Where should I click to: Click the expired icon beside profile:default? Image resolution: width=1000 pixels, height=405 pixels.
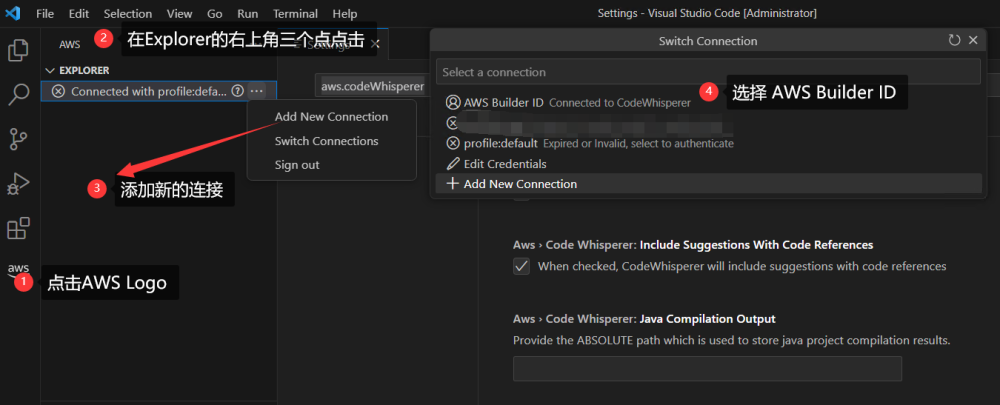453,143
